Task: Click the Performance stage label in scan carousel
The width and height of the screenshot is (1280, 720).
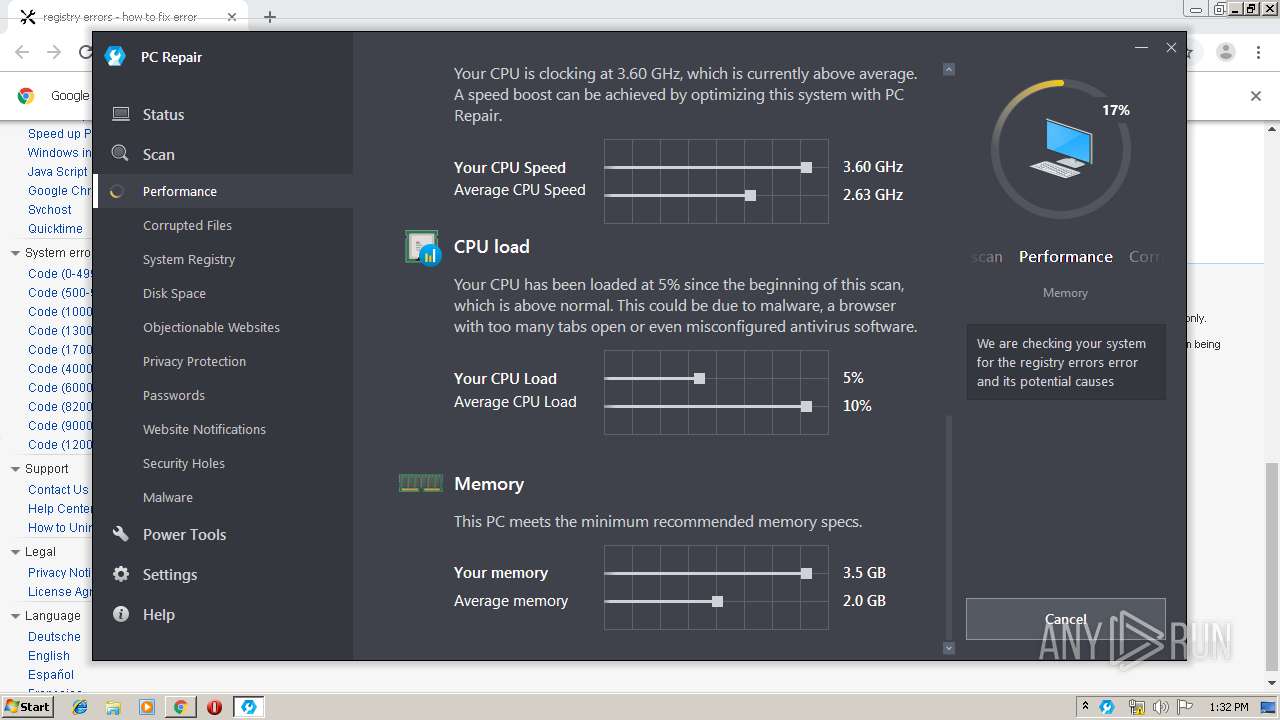Action: point(1065,256)
